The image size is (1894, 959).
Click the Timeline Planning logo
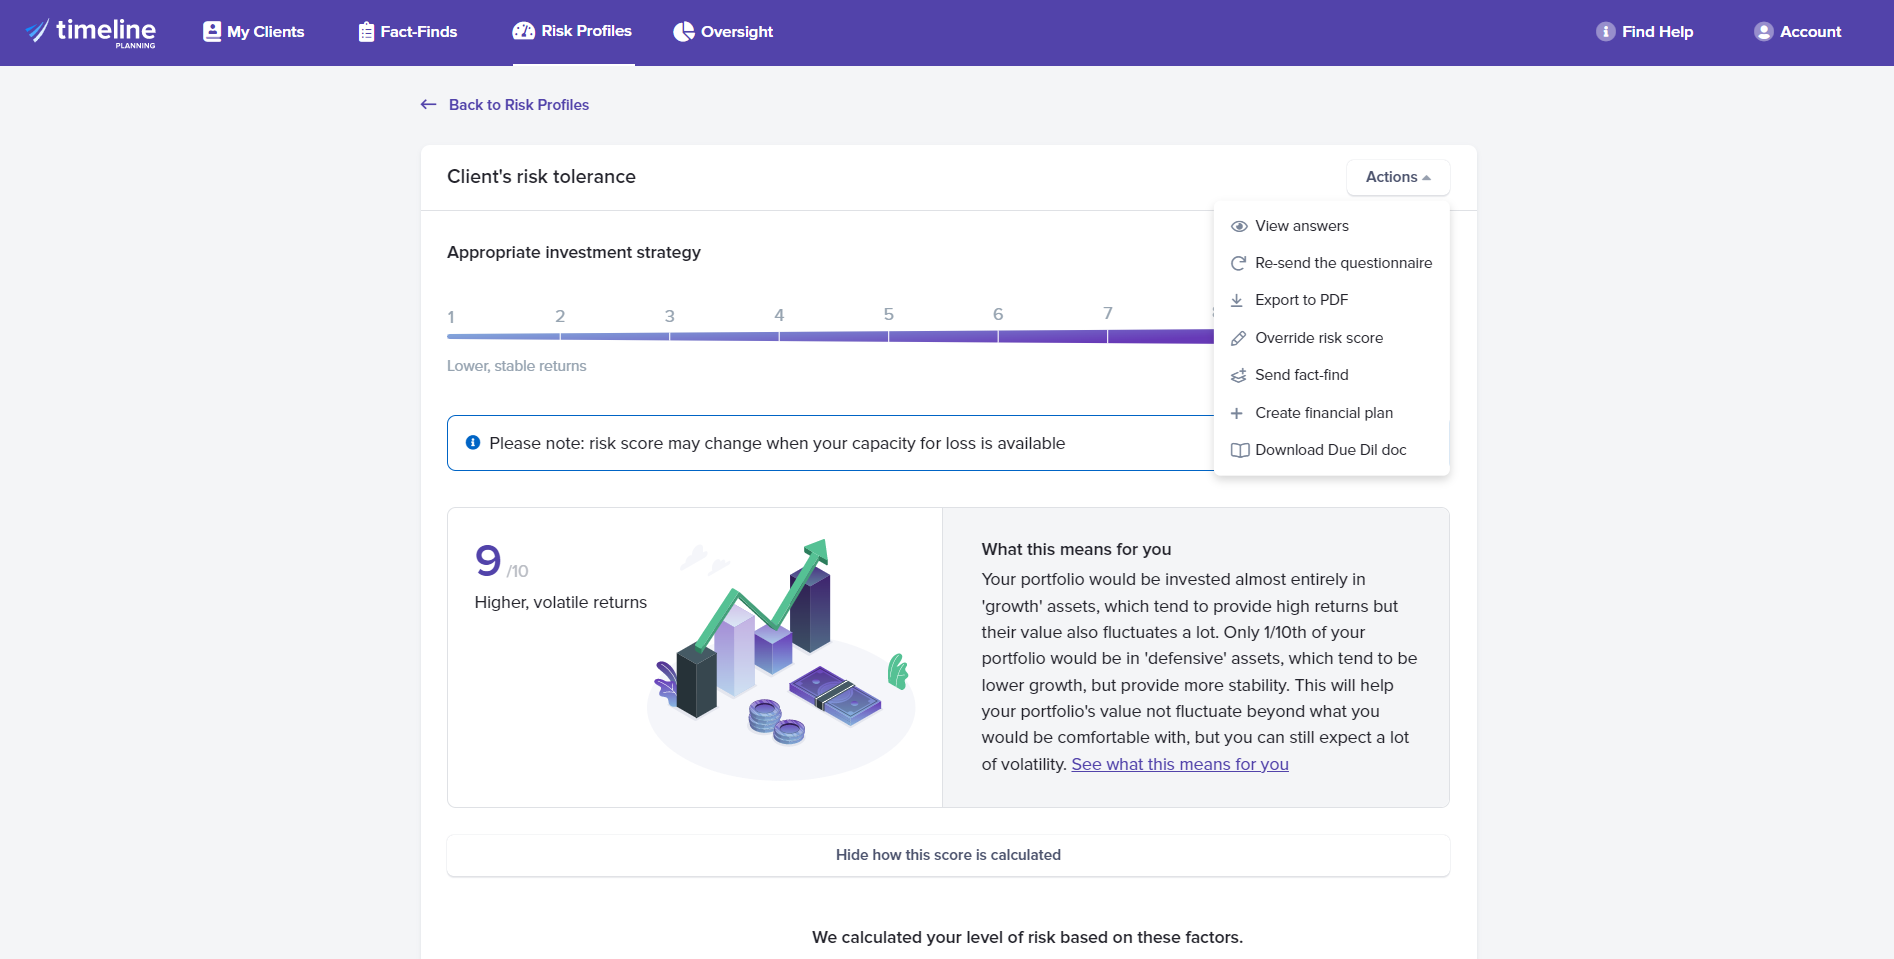click(x=91, y=32)
